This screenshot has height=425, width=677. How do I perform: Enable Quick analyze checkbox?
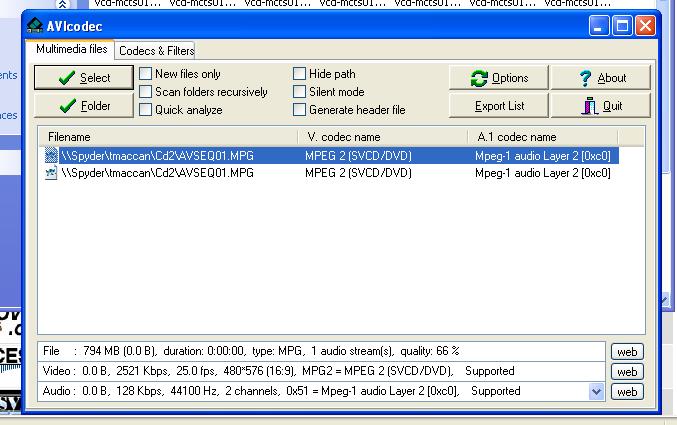(146, 110)
